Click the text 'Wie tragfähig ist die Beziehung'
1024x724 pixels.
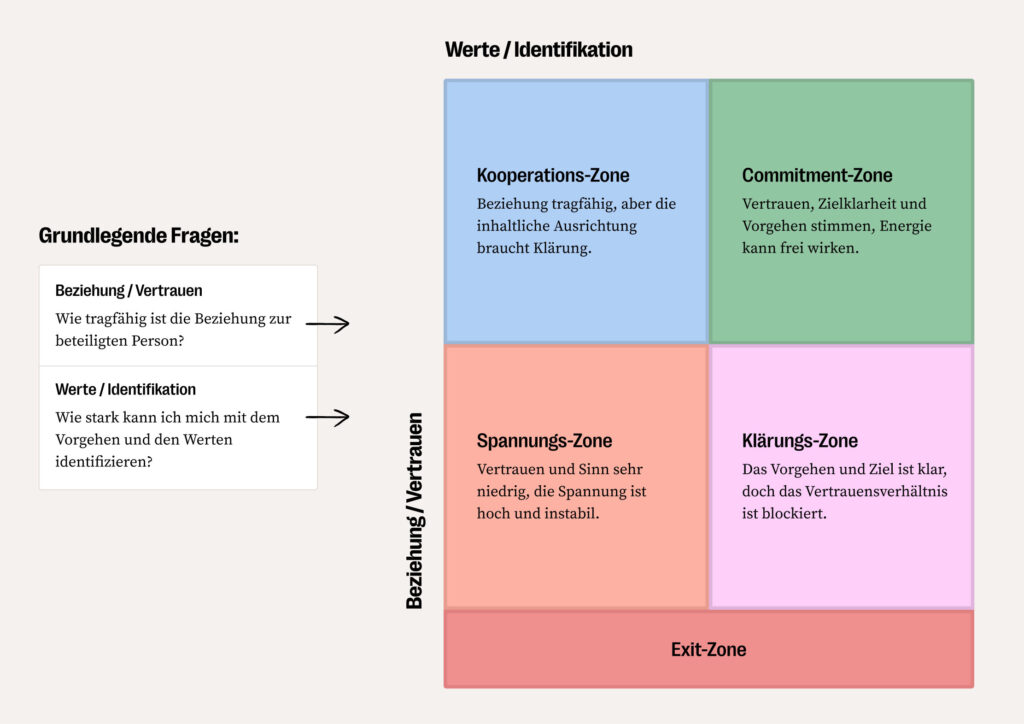tap(162, 319)
